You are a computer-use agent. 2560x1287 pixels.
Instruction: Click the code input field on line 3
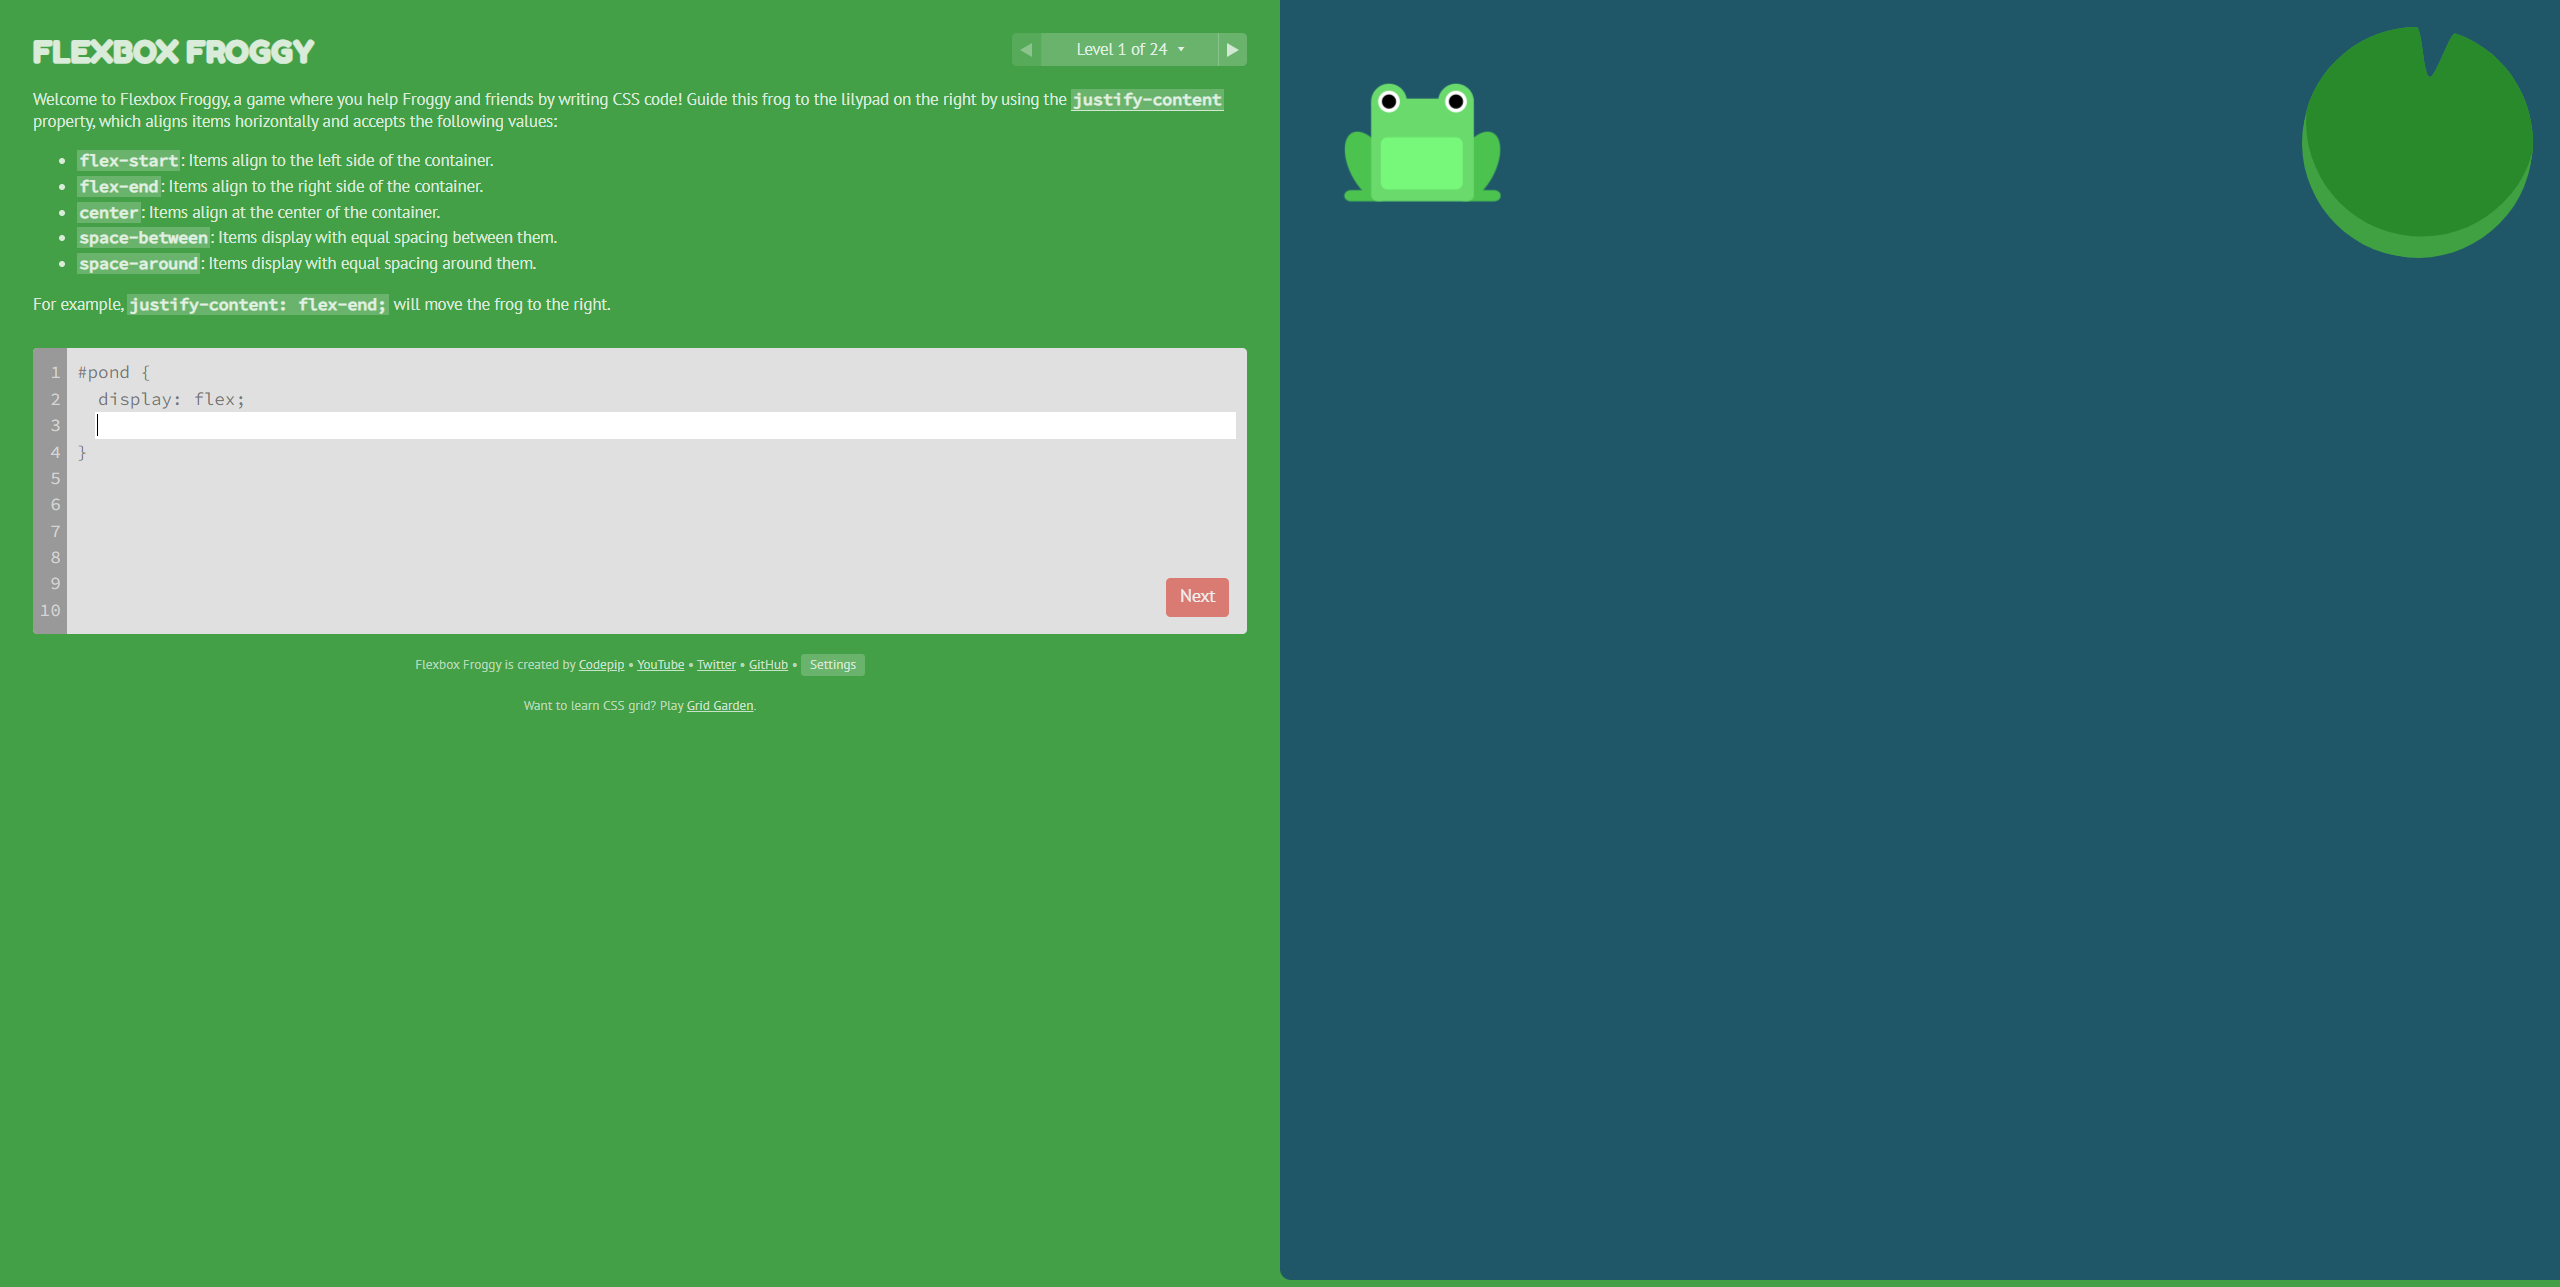pos(656,425)
